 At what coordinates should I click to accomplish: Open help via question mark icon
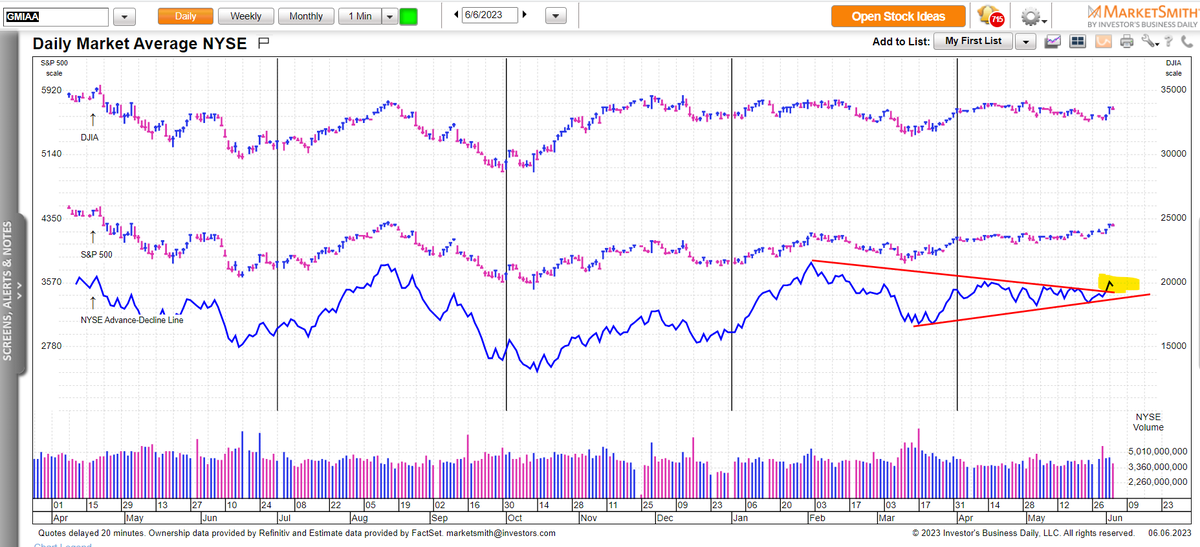tap(1168, 41)
